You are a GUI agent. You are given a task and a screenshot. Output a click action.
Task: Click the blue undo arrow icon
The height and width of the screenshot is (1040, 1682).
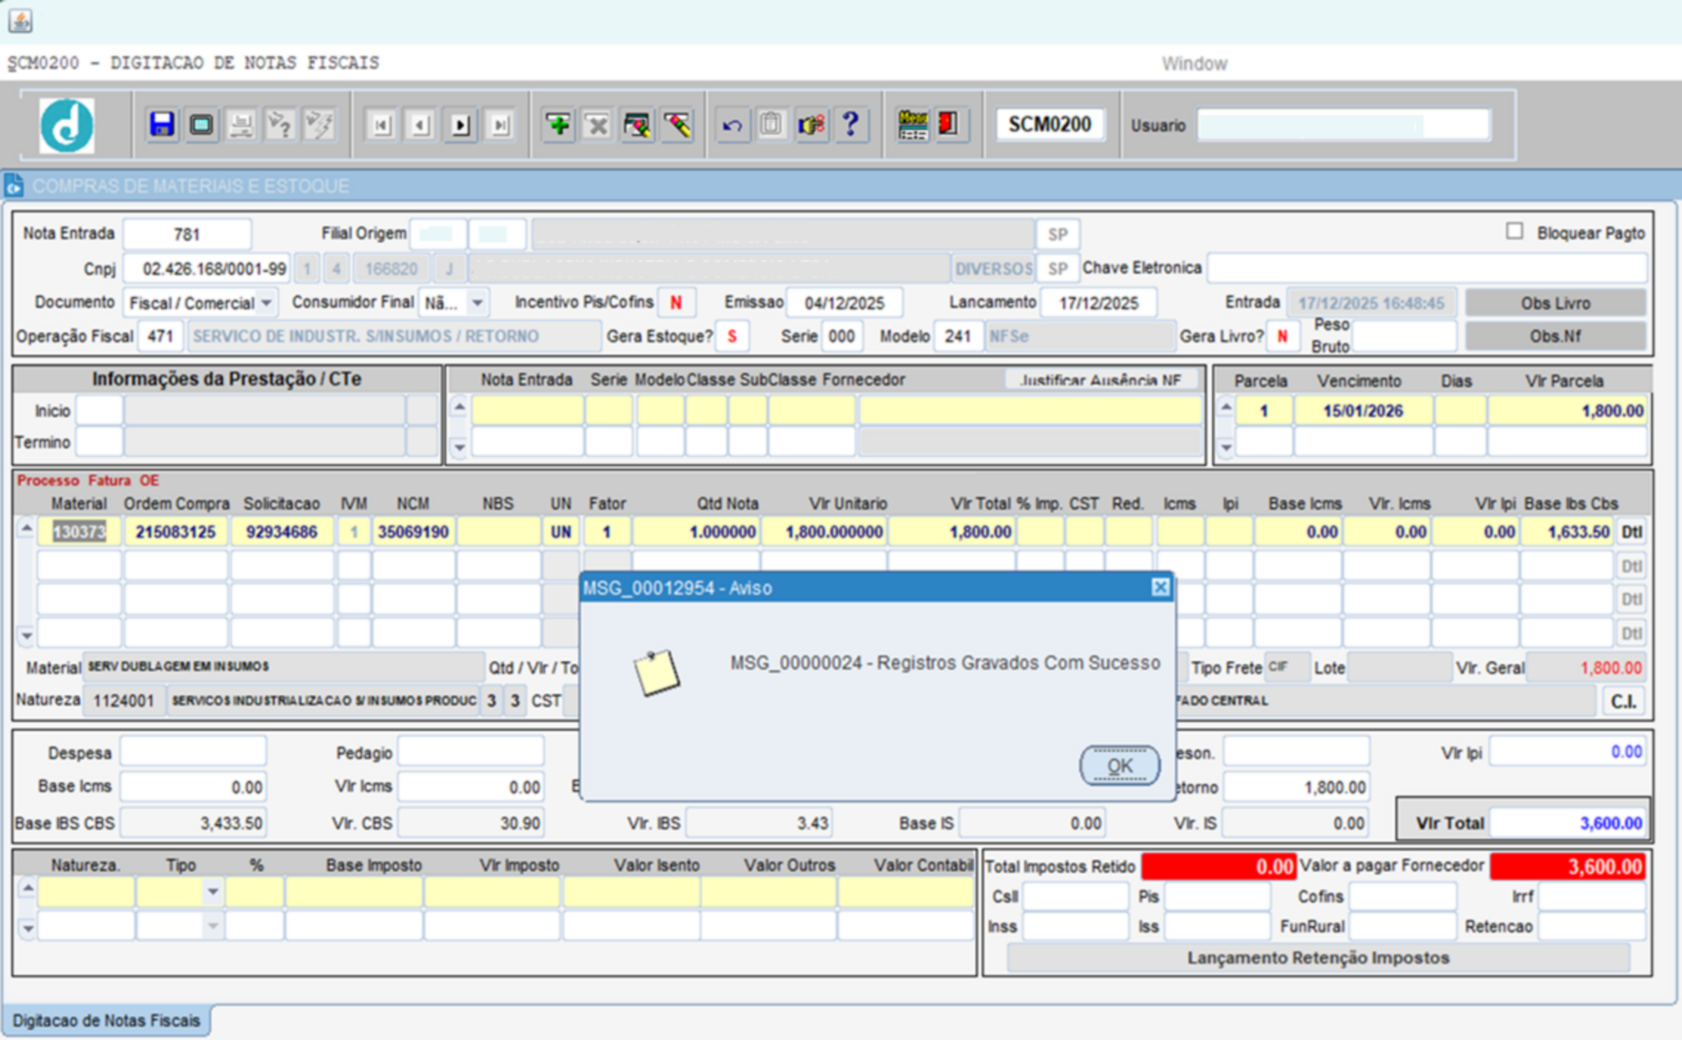[x=732, y=125]
